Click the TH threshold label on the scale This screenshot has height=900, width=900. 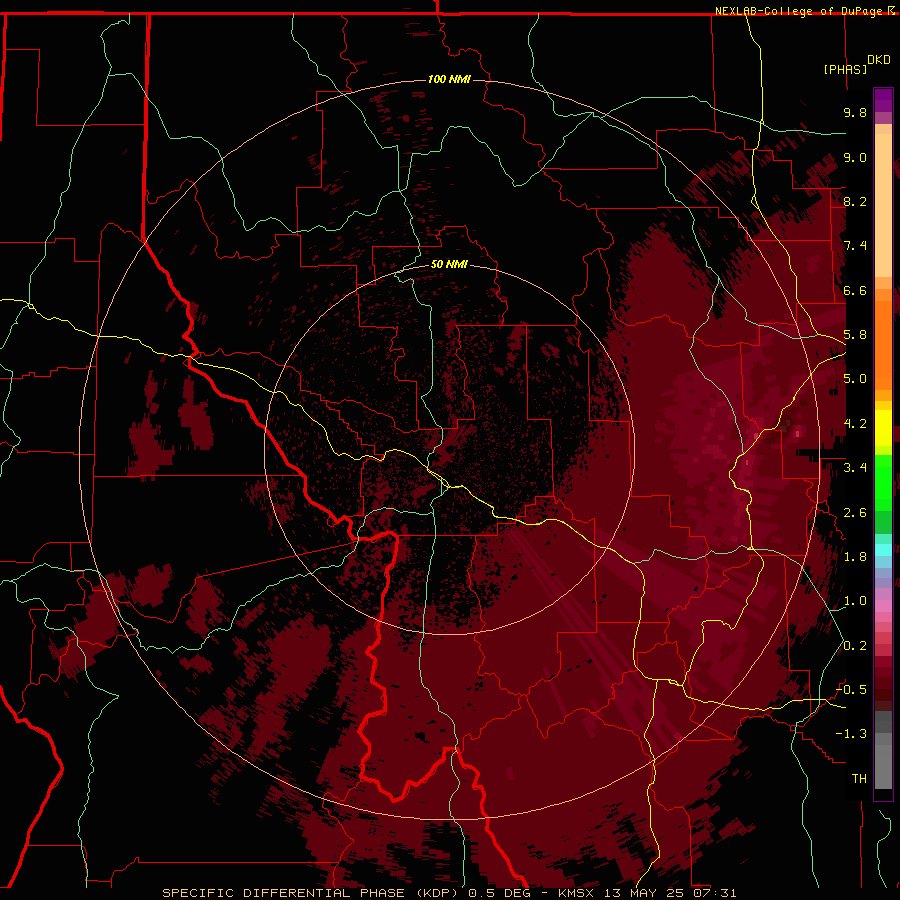pyautogui.click(x=859, y=779)
